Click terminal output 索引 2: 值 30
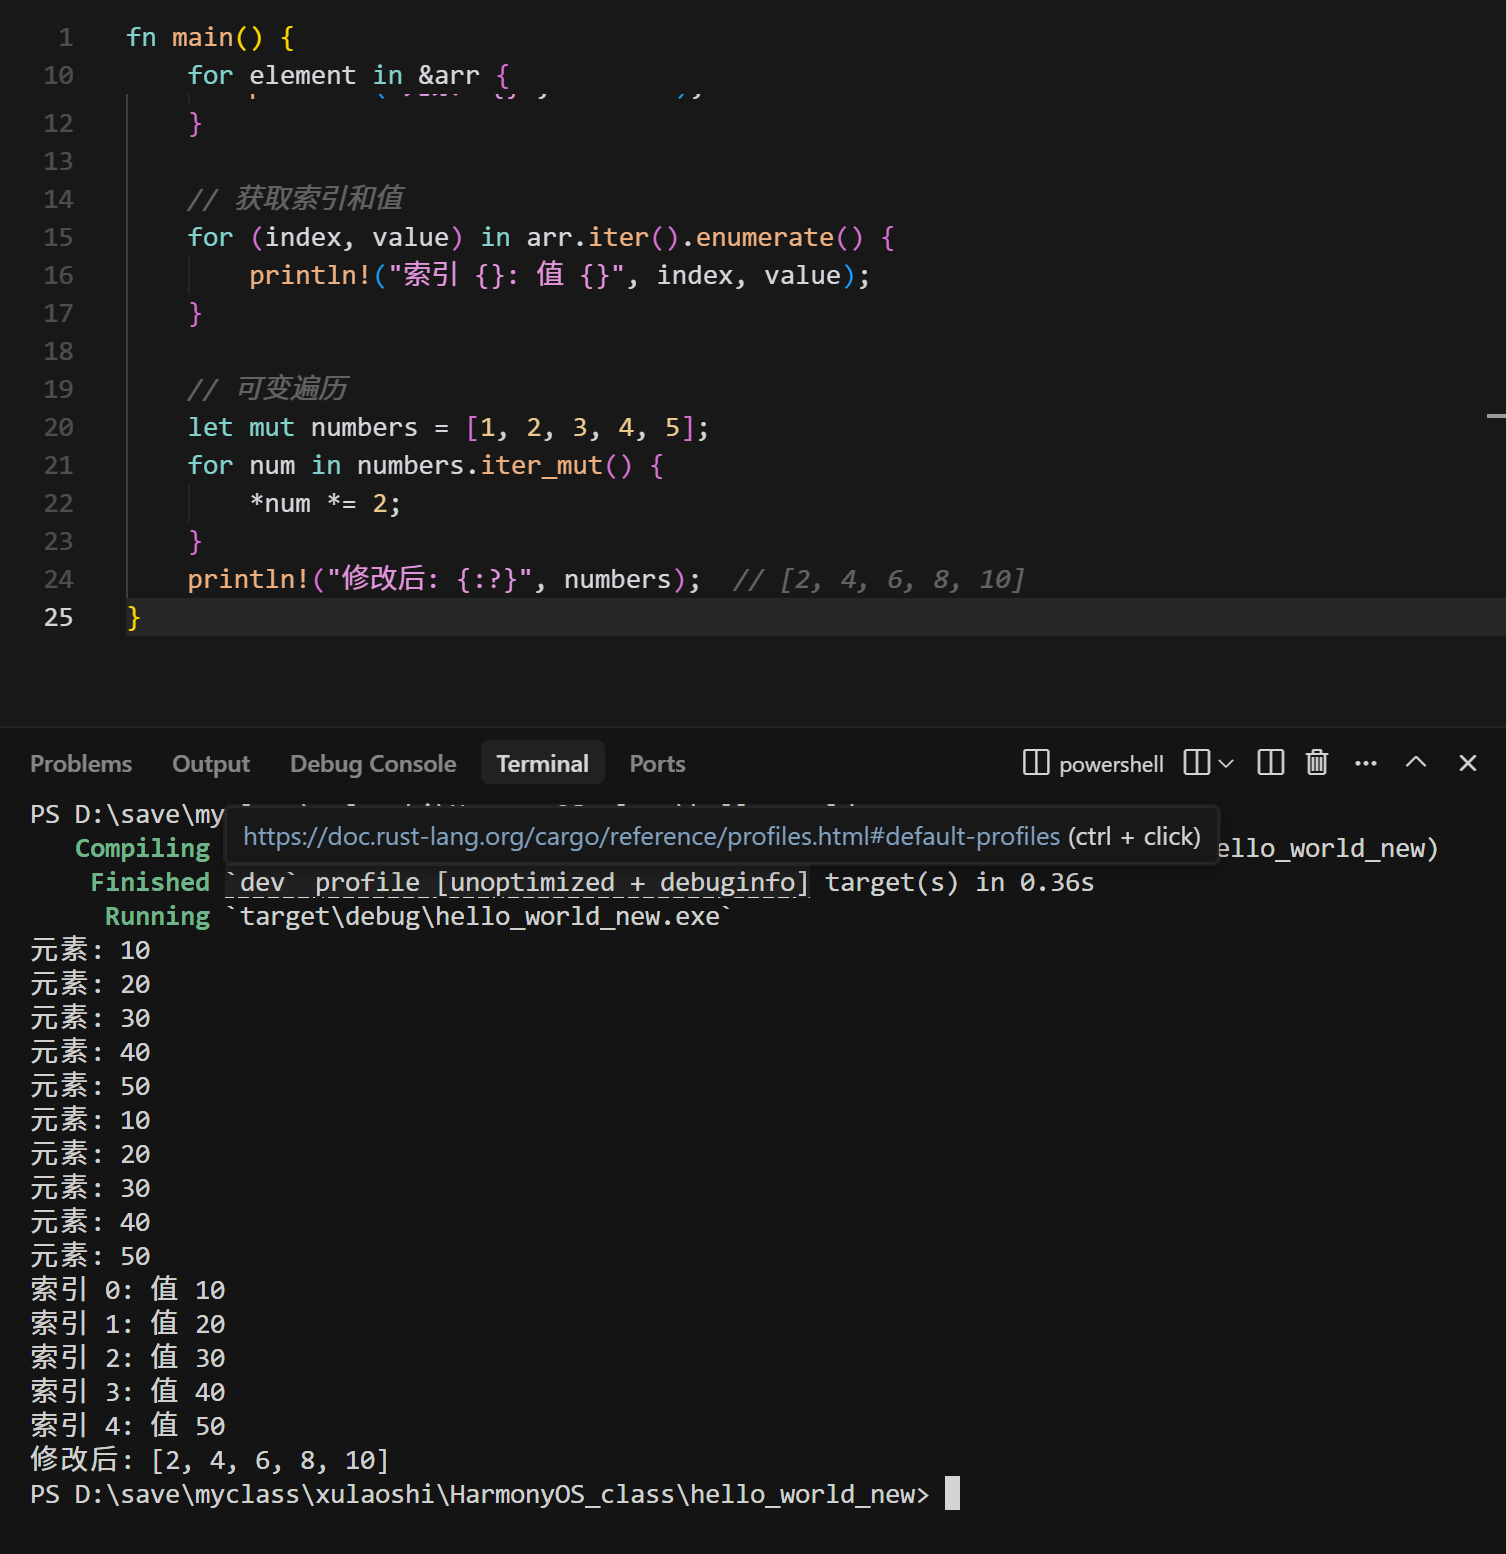 click(x=128, y=1358)
